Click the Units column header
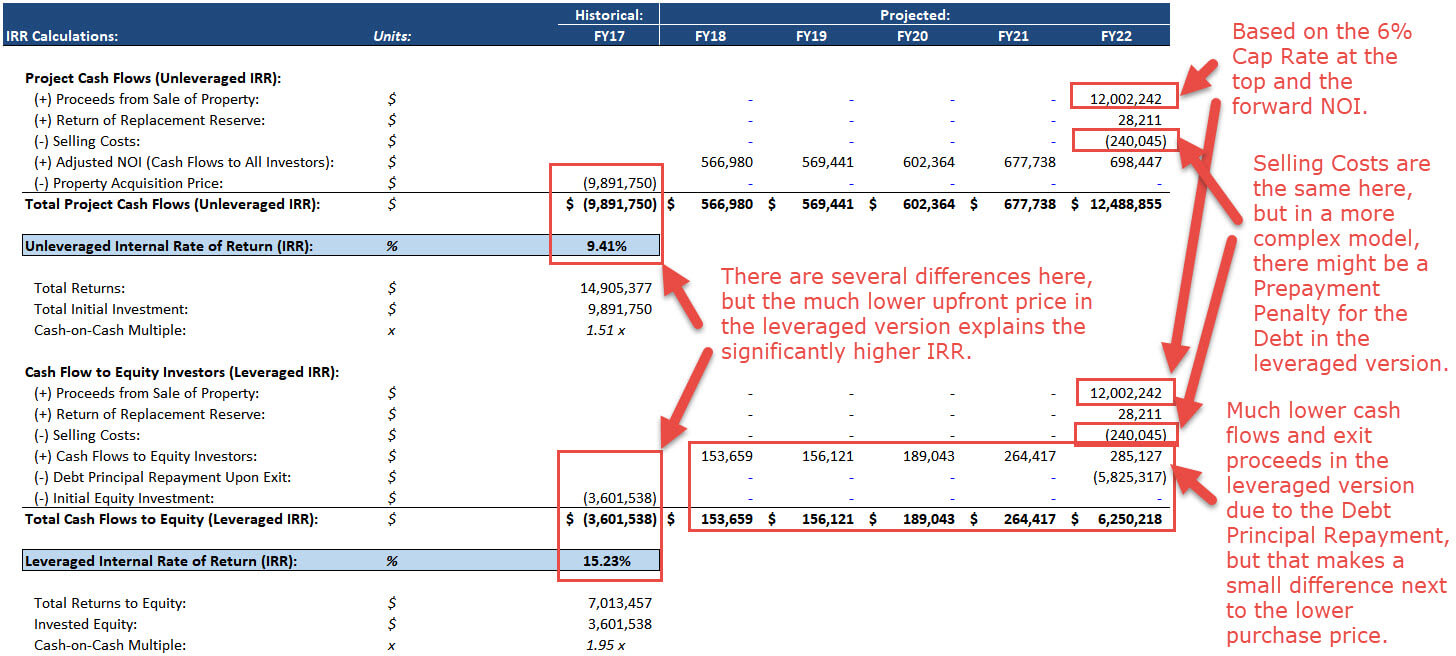The image size is (1456, 656). (x=391, y=36)
